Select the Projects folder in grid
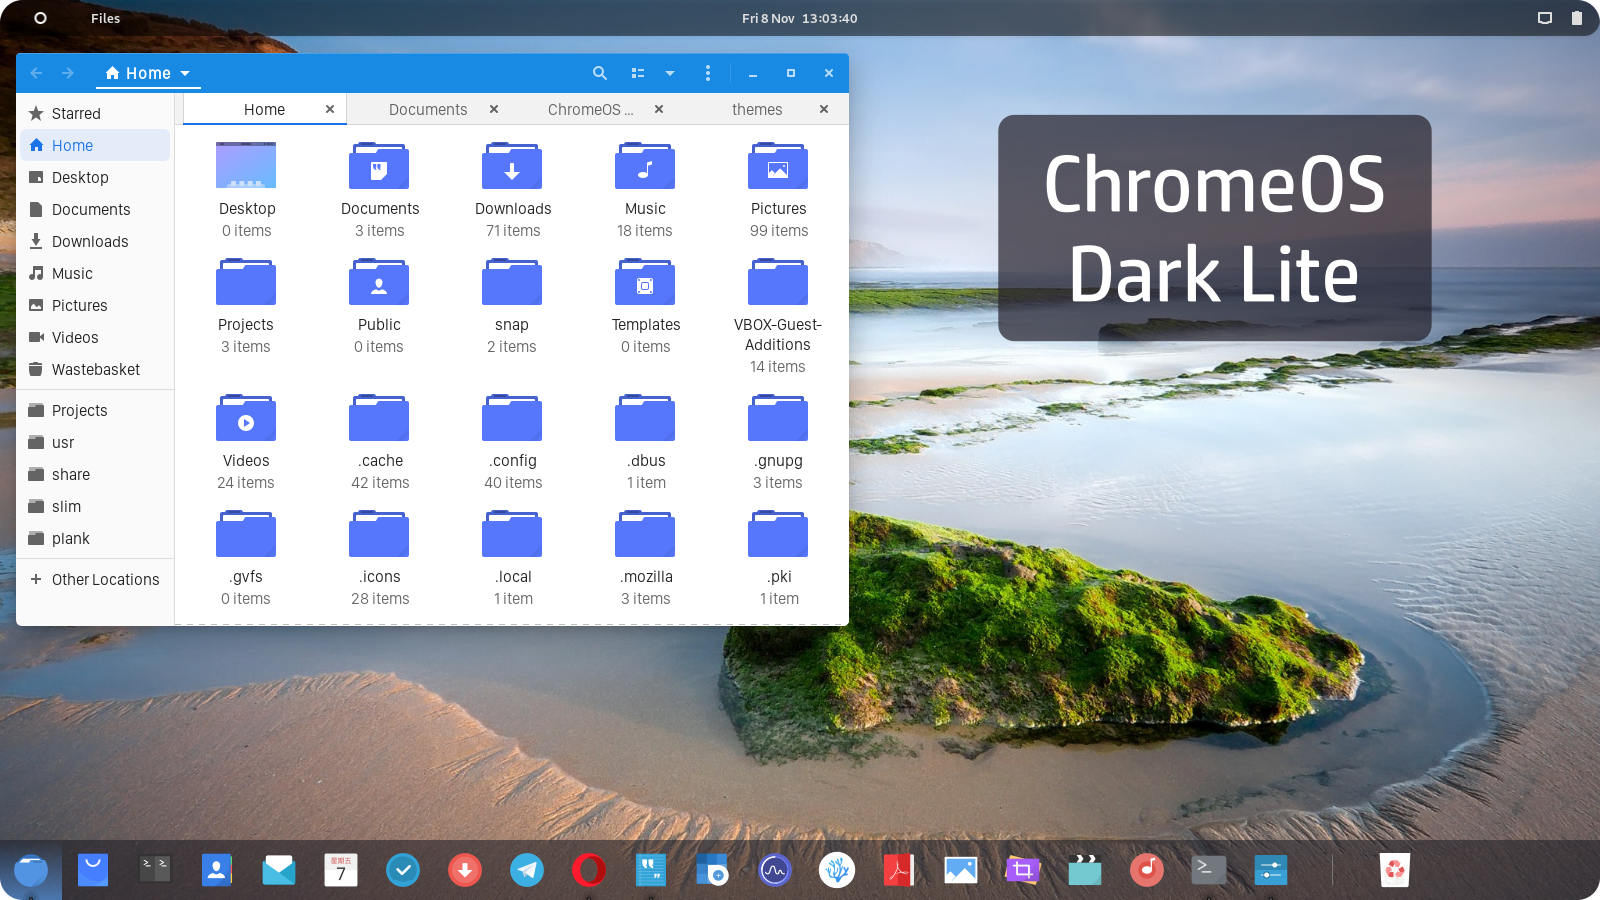Screen dimensions: 1600x900 [x=246, y=281]
